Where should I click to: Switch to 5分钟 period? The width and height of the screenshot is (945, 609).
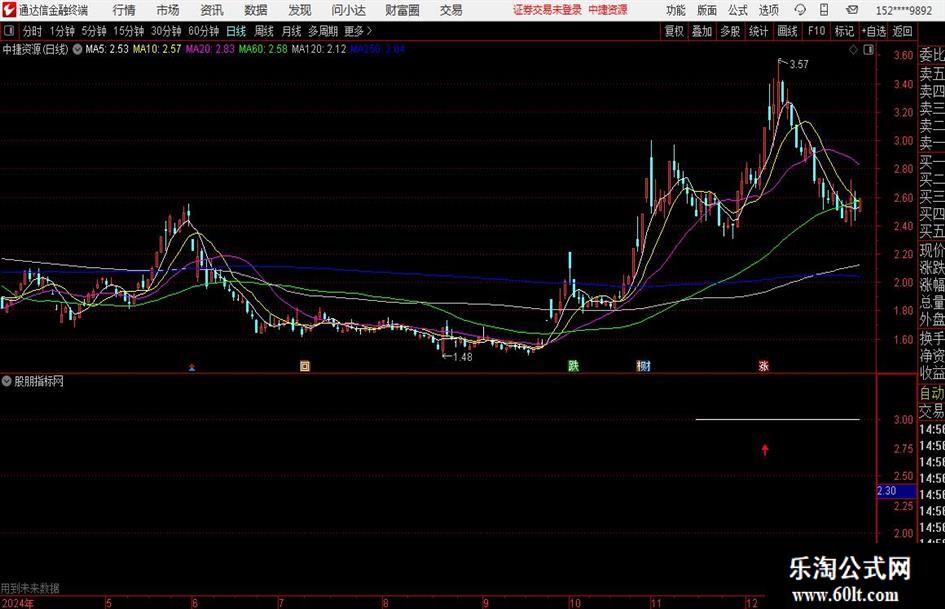[x=93, y=31]
